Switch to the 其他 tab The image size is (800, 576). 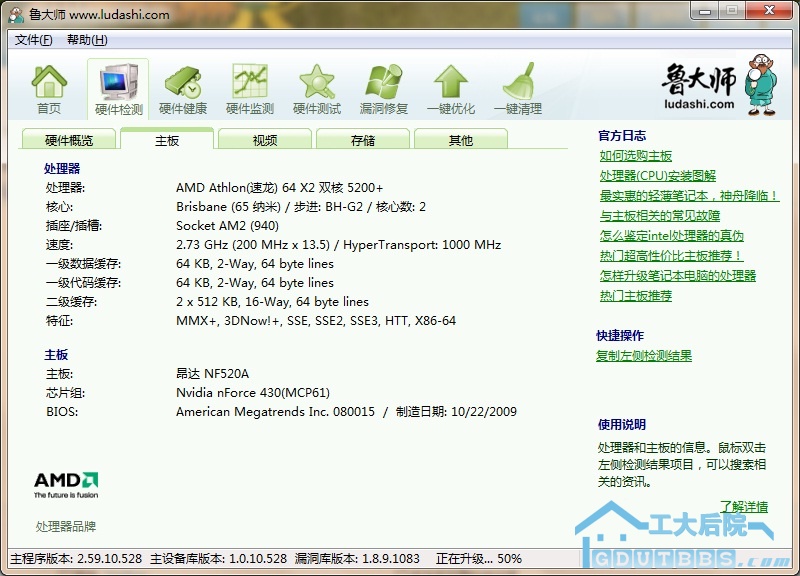[461, 141]
